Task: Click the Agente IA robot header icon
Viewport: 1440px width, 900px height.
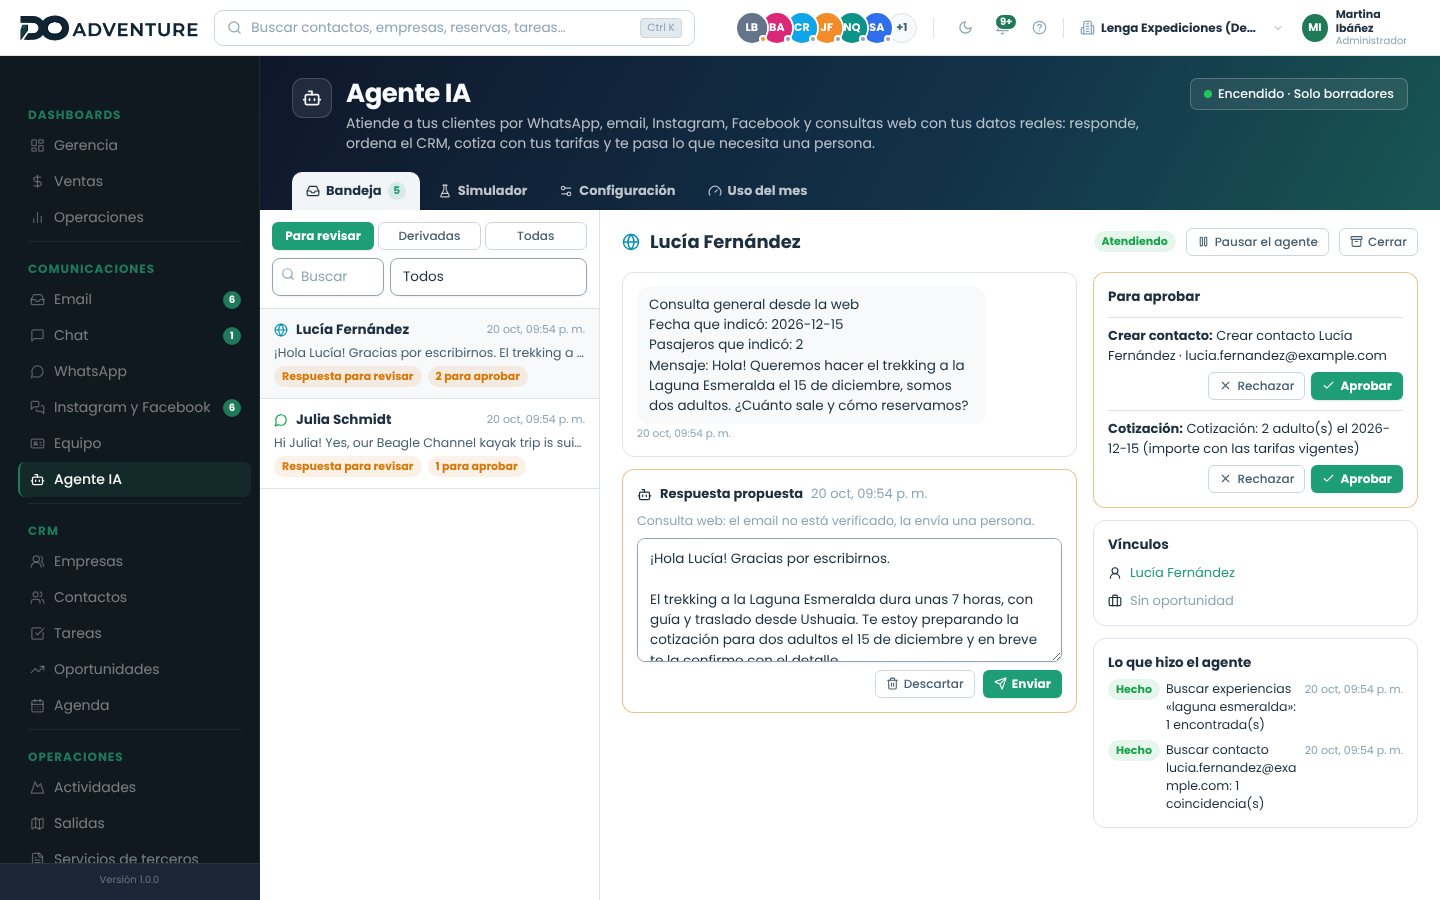Action: 312,98
